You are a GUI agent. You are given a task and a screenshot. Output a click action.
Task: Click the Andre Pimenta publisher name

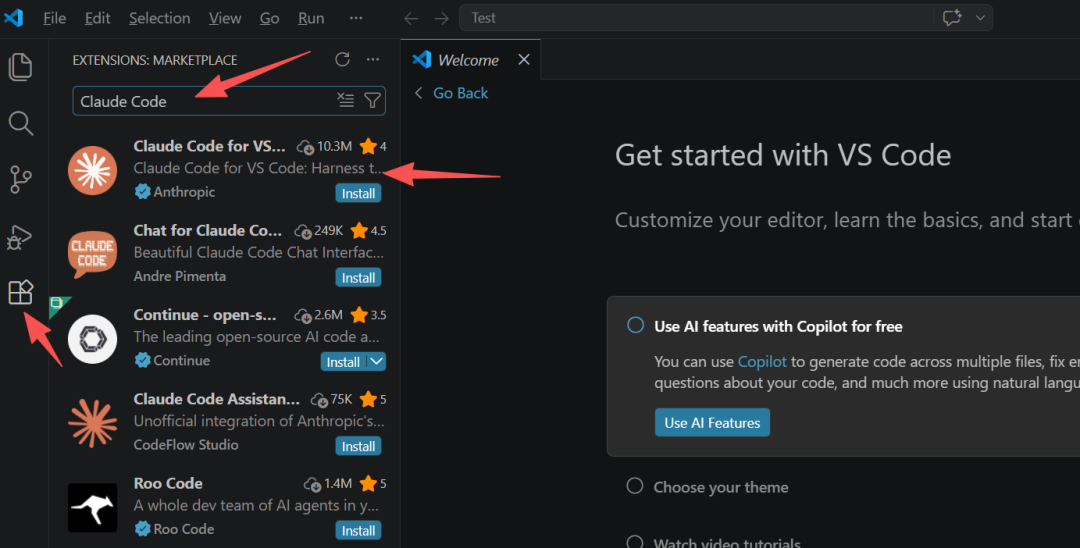coord(180,276)
